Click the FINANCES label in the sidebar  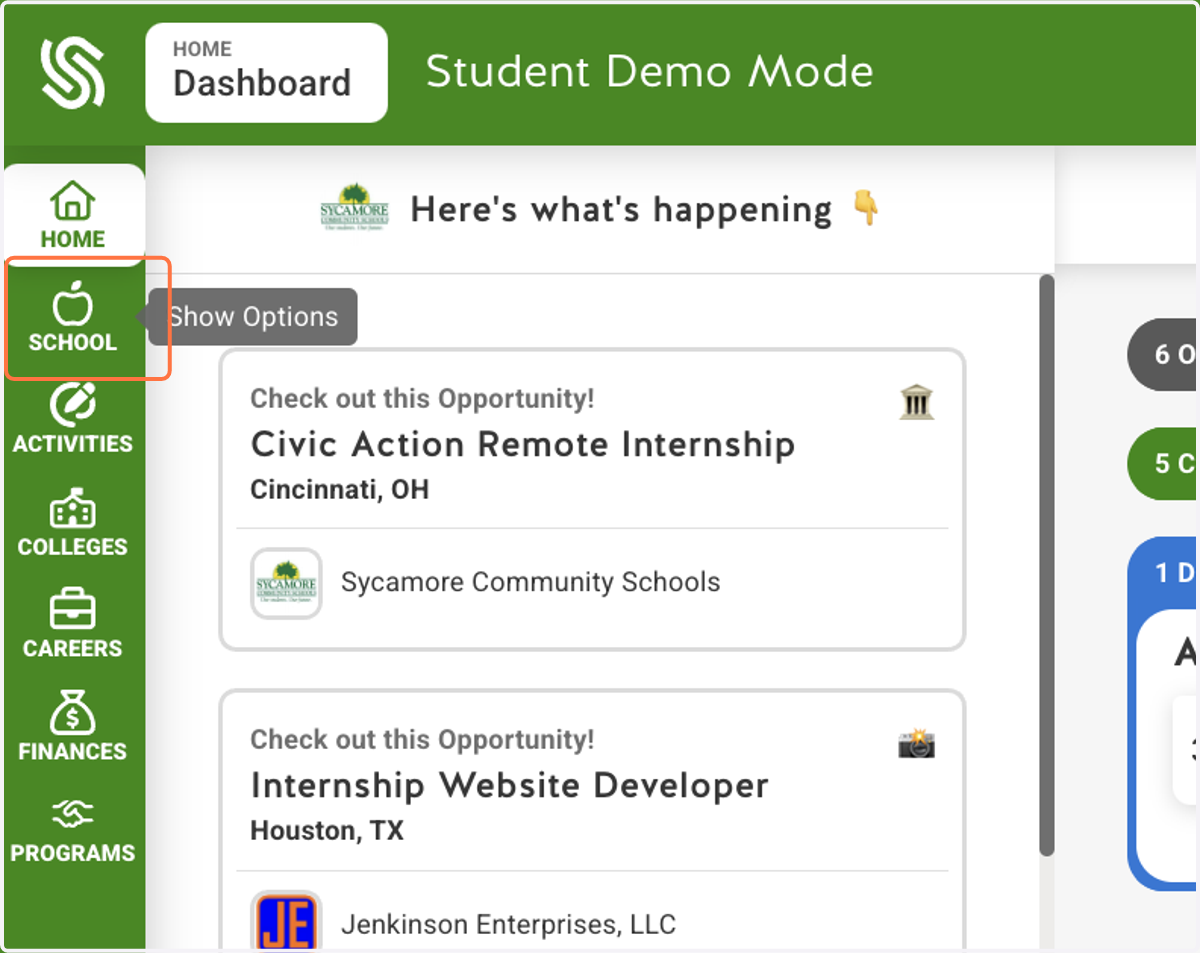coord(73,751)
